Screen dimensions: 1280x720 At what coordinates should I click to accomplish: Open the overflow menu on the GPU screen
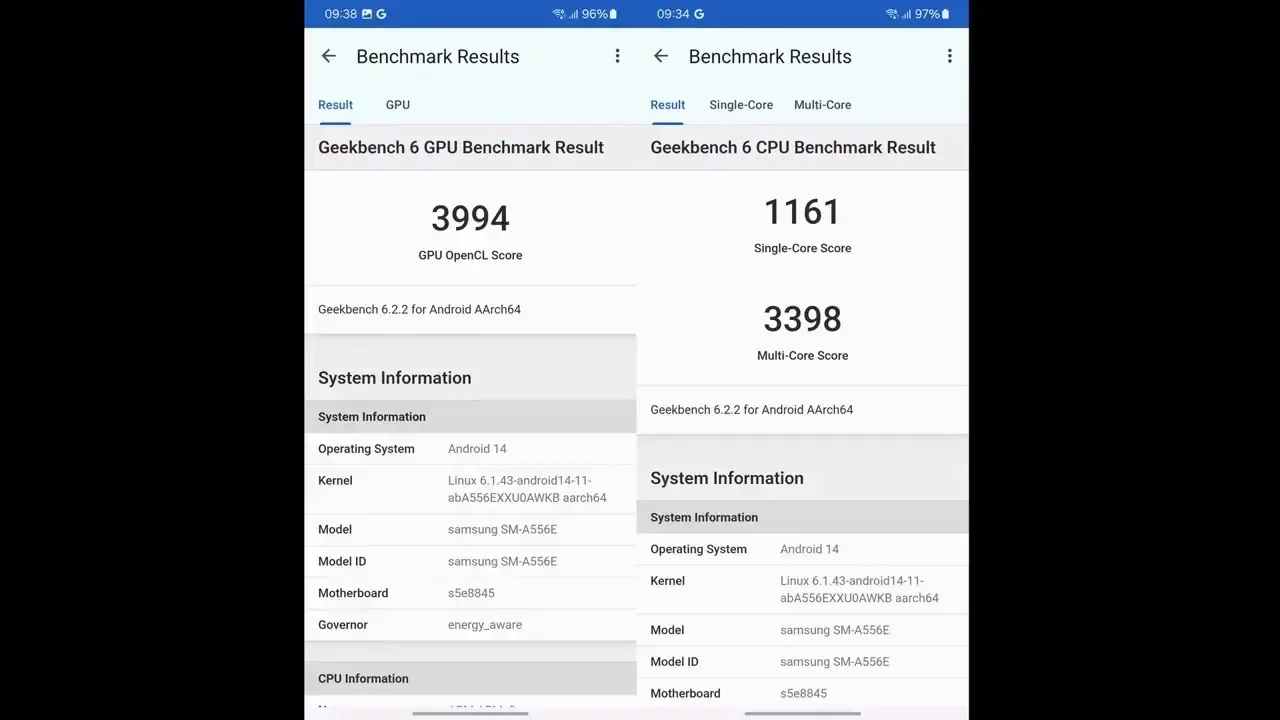pyautogui.click(x=617, y=56)
